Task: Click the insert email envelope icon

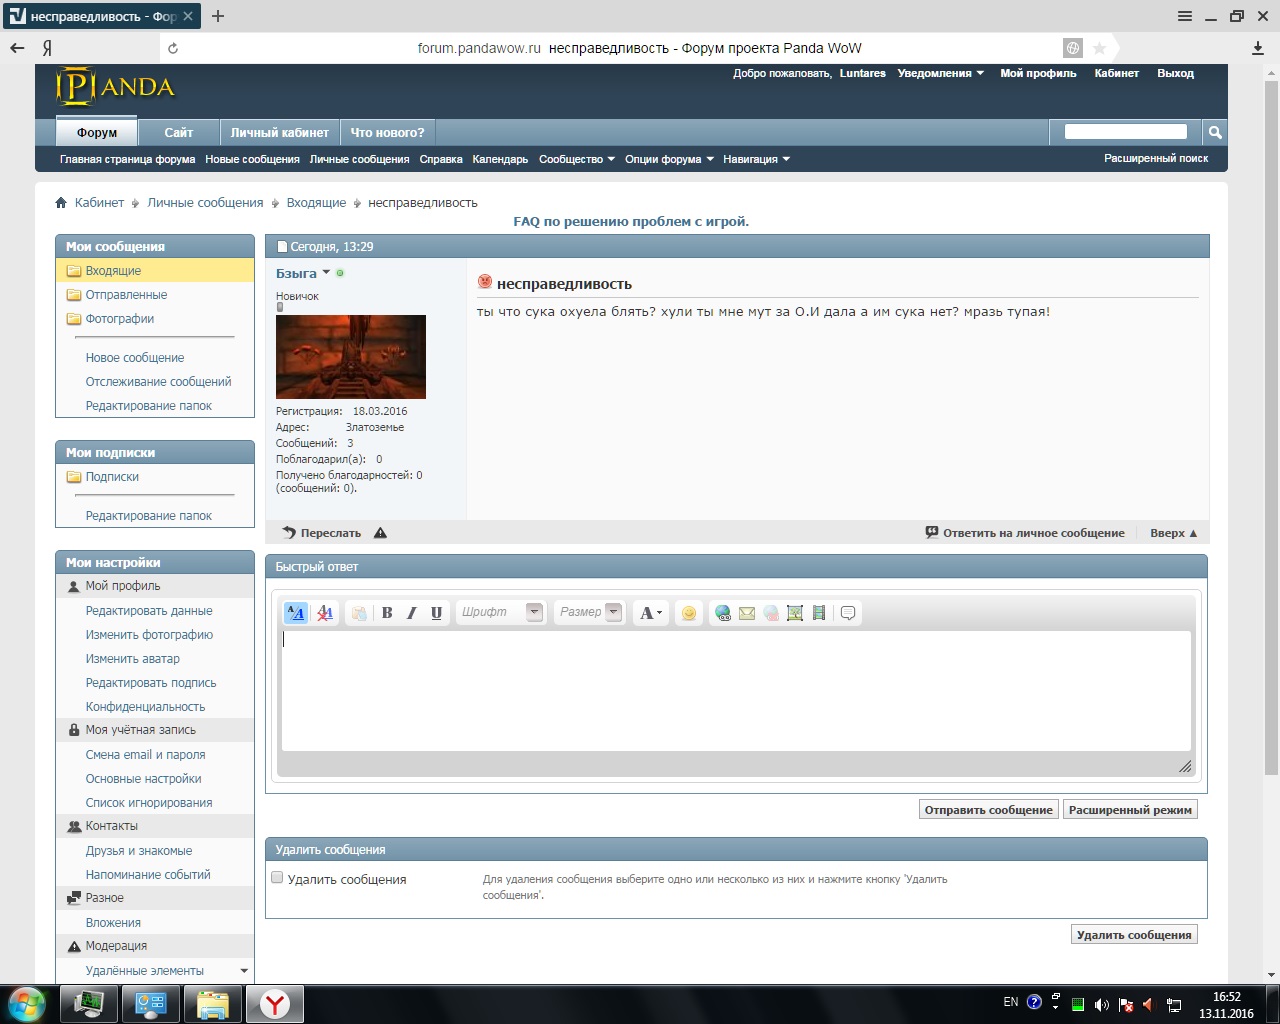Action: tap(747, 613)
